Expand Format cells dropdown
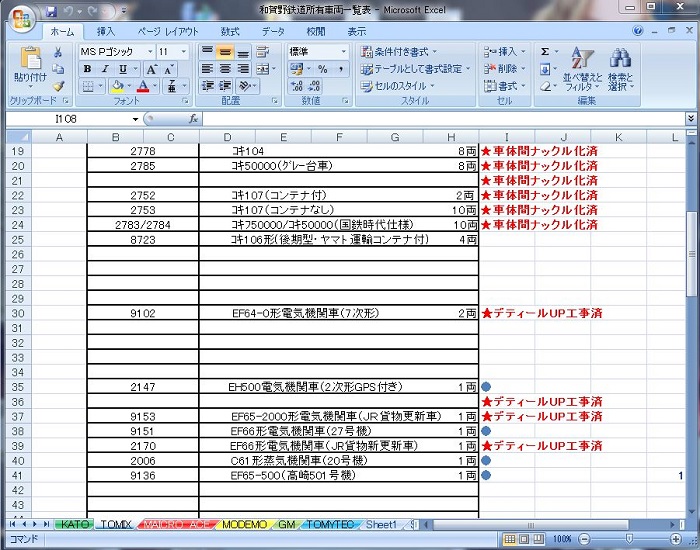Viewport: 700px width, 550px height. pyautogui.click(x=523, y=86)
